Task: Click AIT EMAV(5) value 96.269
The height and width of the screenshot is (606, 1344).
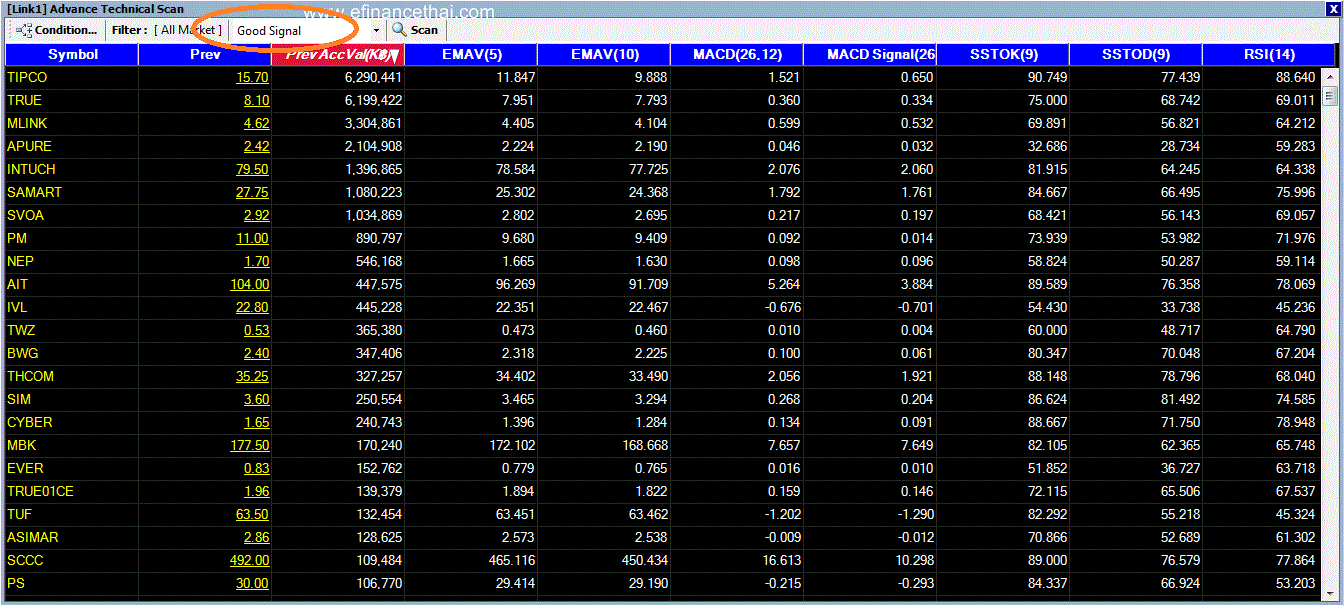Action: [x=515, y=284]
